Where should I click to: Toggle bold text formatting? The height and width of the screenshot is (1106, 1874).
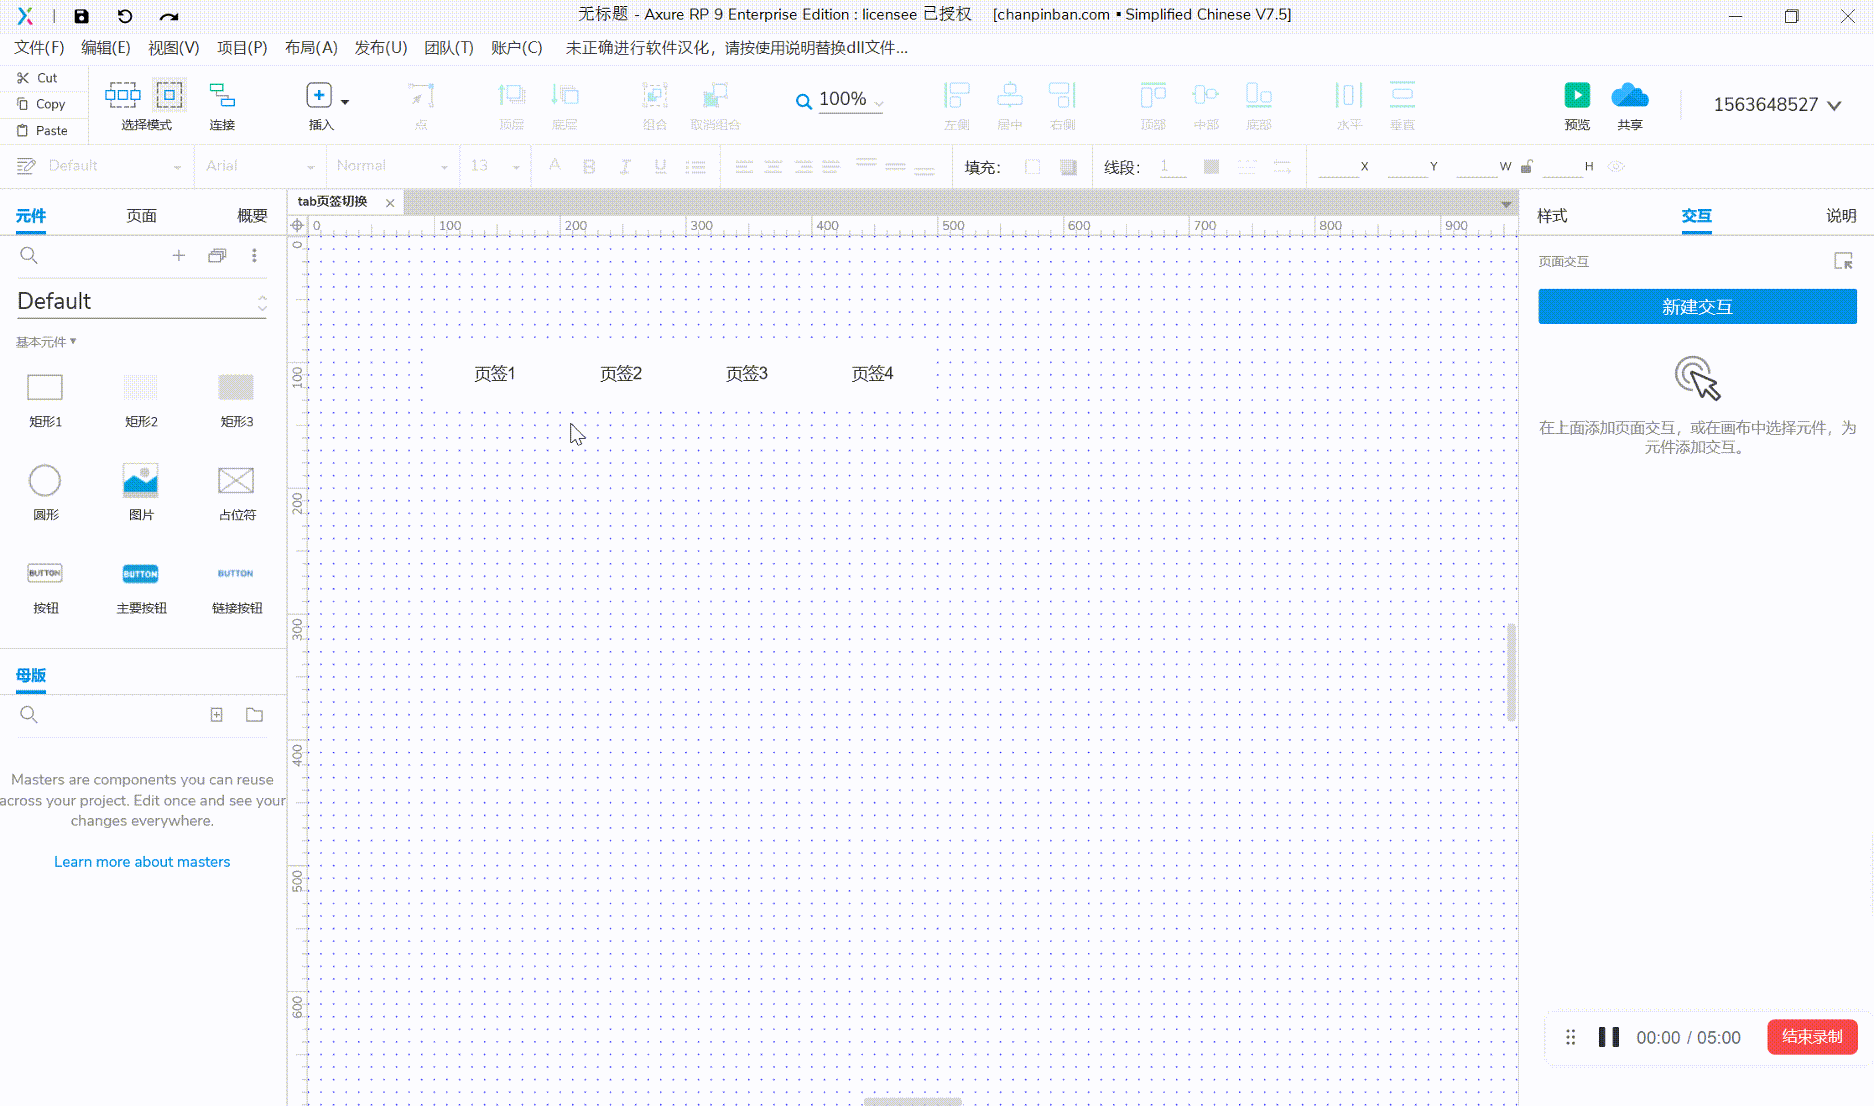click(x=589, y=167)
